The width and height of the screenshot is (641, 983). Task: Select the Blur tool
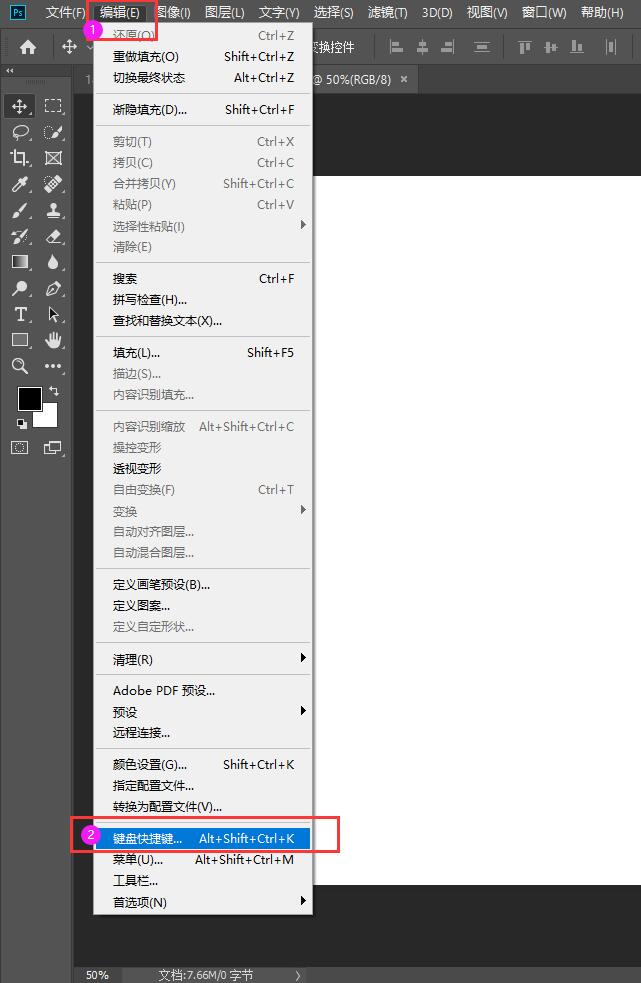point(53,262)
